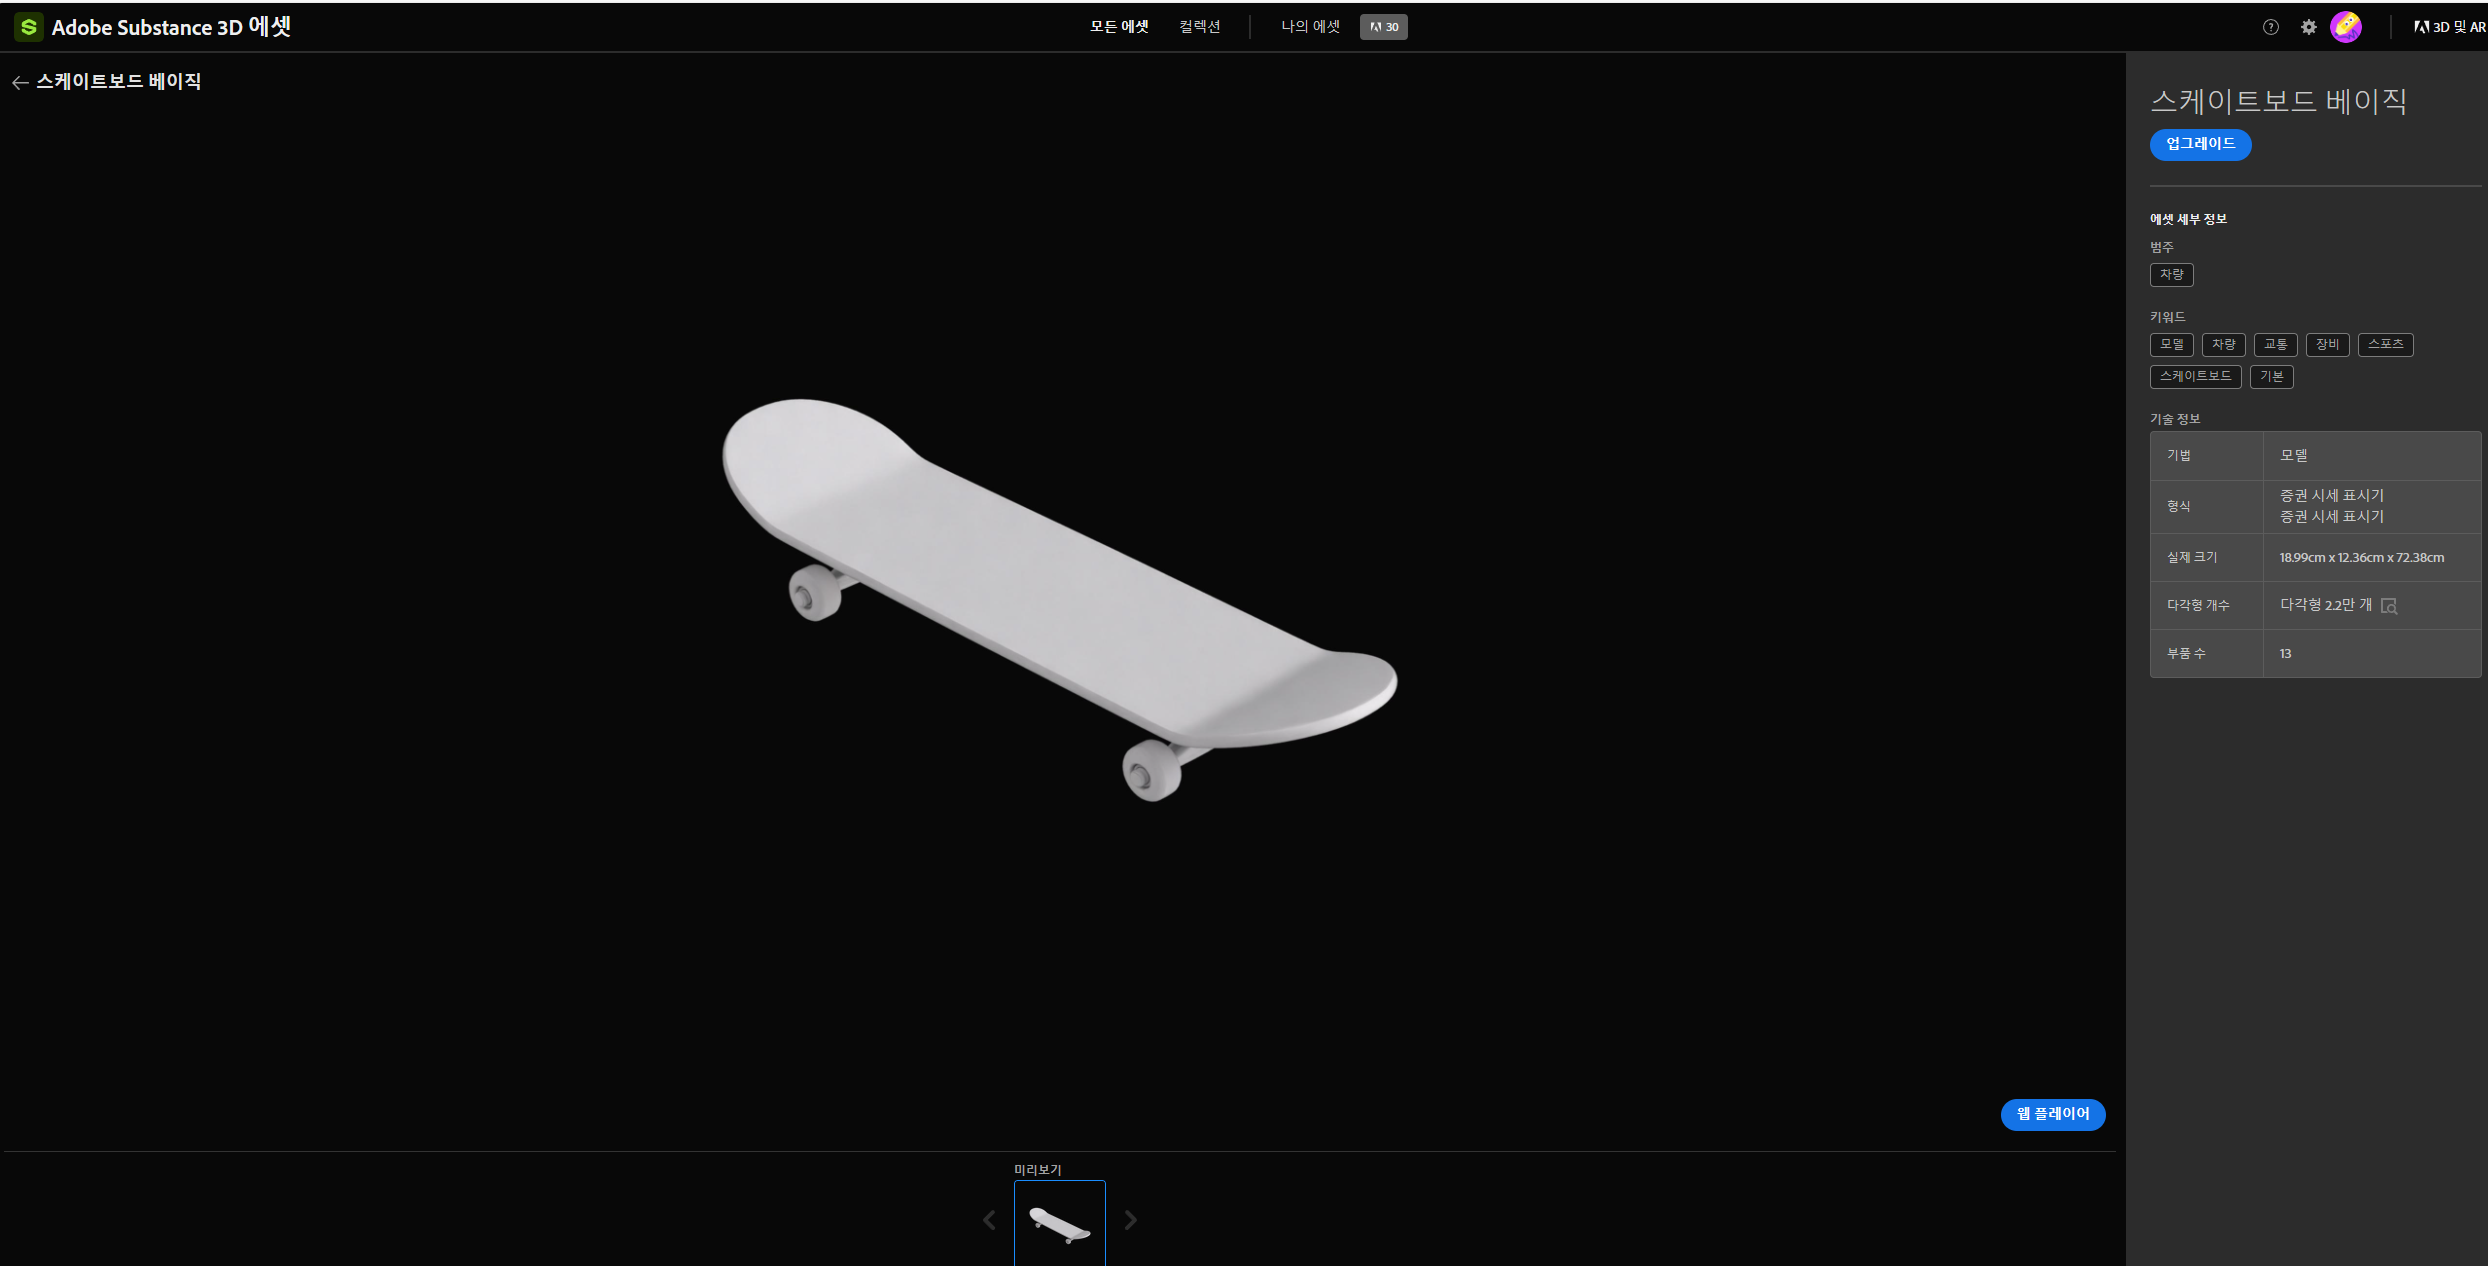Go to the previous preview thumbnail arrow
Image resolution: width=2488 pixels, height=1266 pixels.
pos(989,1220)
